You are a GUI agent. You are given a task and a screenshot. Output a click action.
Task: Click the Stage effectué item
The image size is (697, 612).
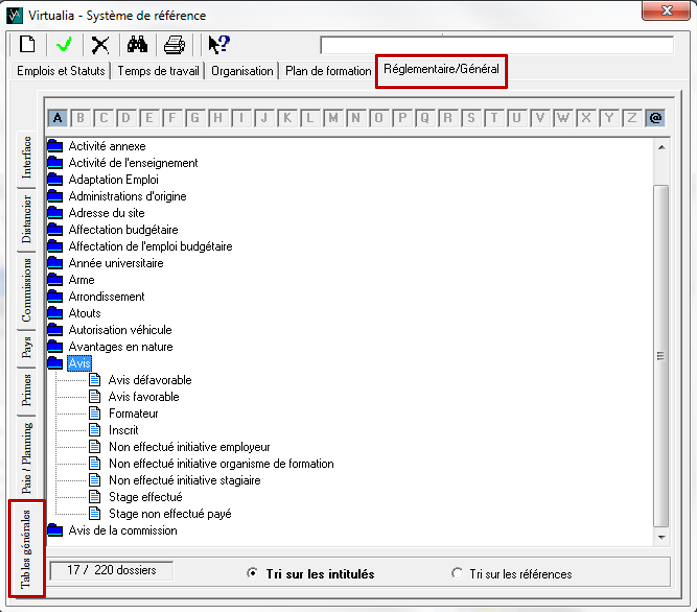tap(145, 497)
